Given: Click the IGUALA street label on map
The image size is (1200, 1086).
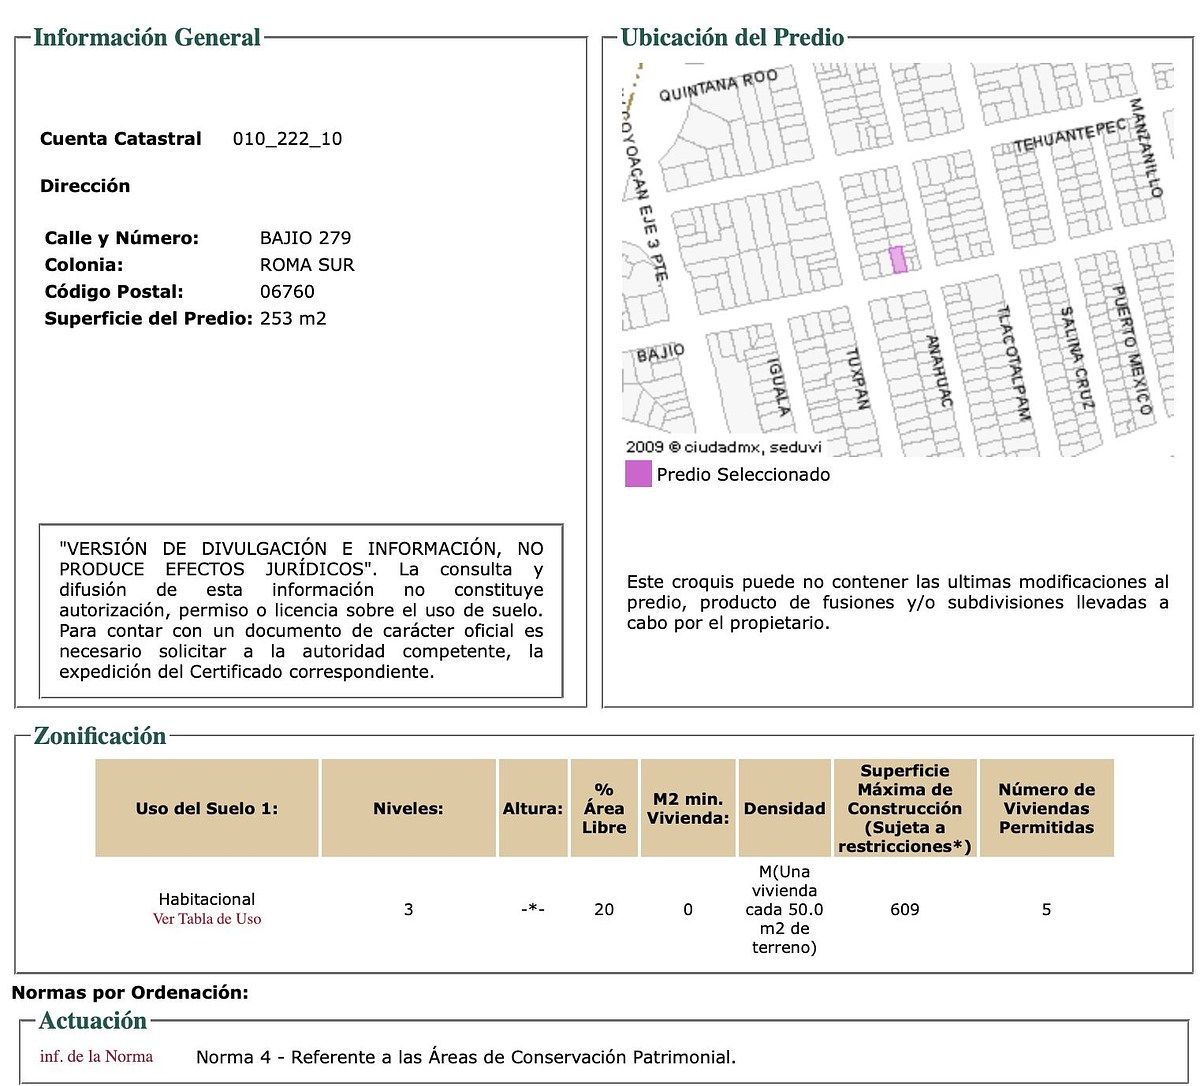Looking at the screenshot, I should [x=779, y=386].
